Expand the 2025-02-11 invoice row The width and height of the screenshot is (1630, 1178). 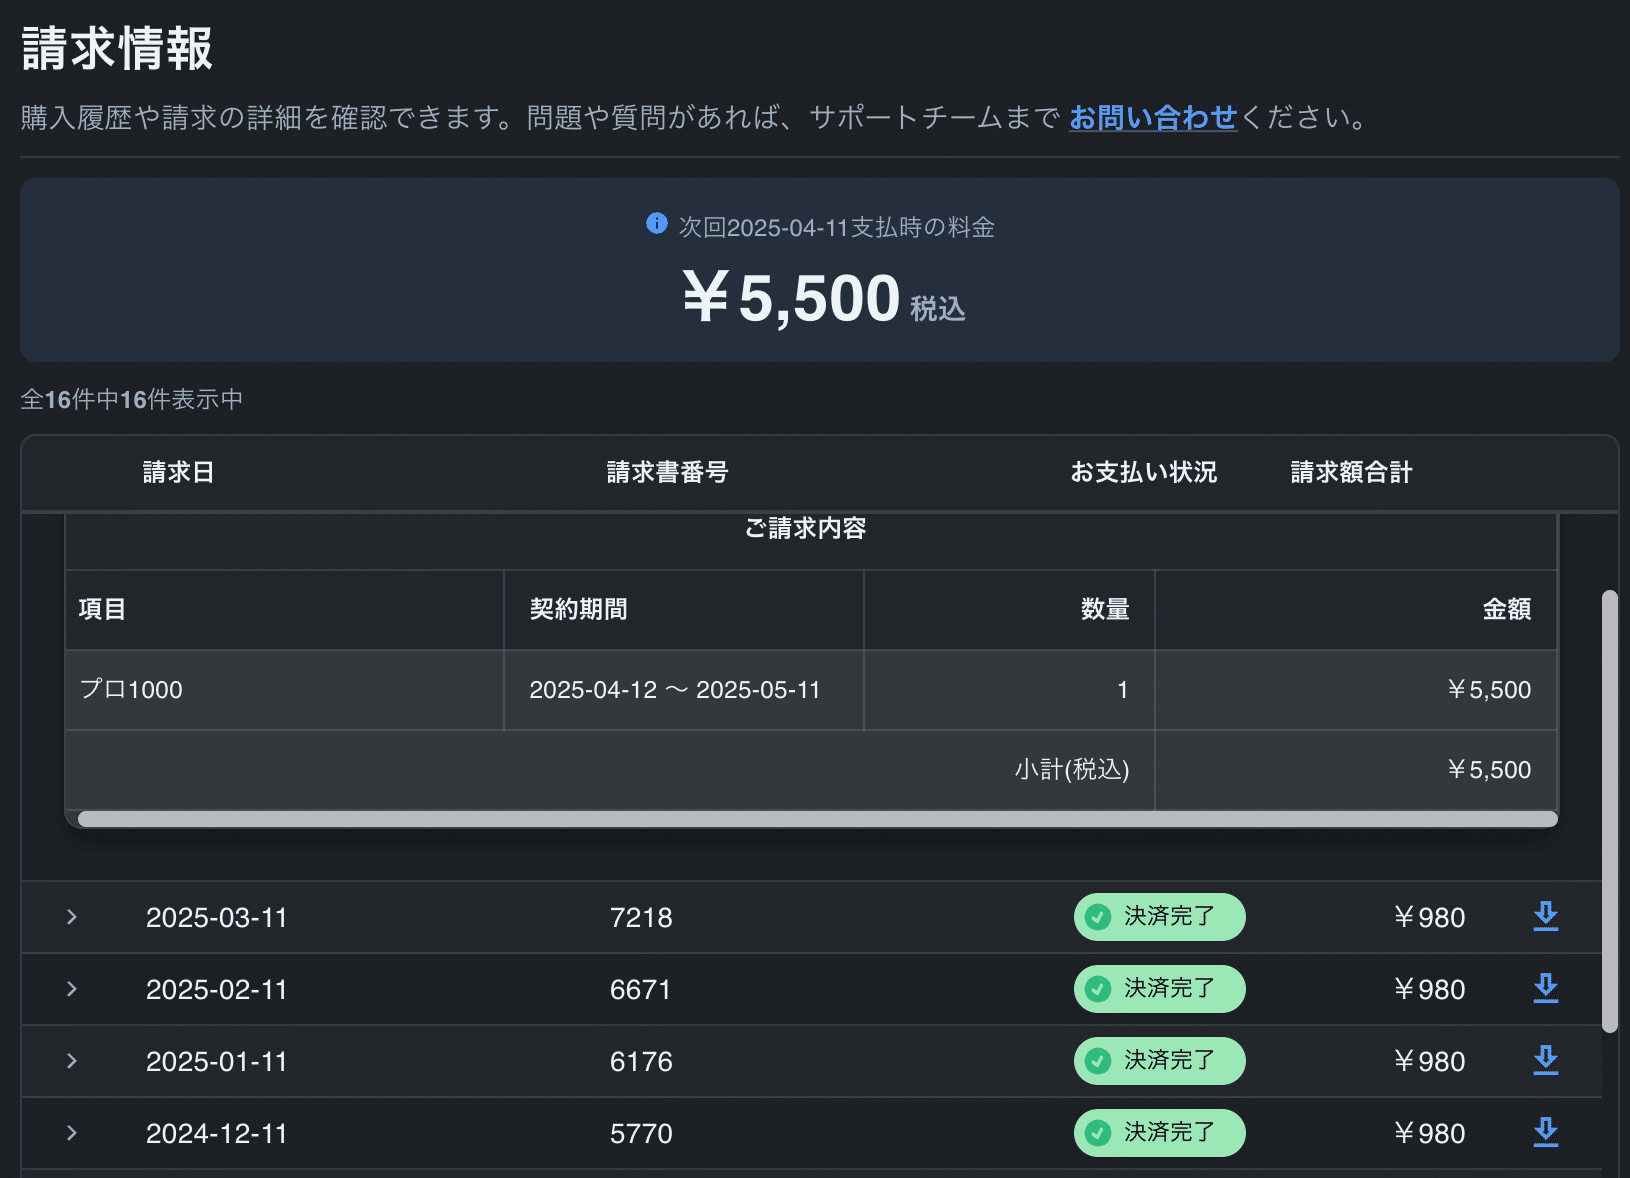[71, 989]
